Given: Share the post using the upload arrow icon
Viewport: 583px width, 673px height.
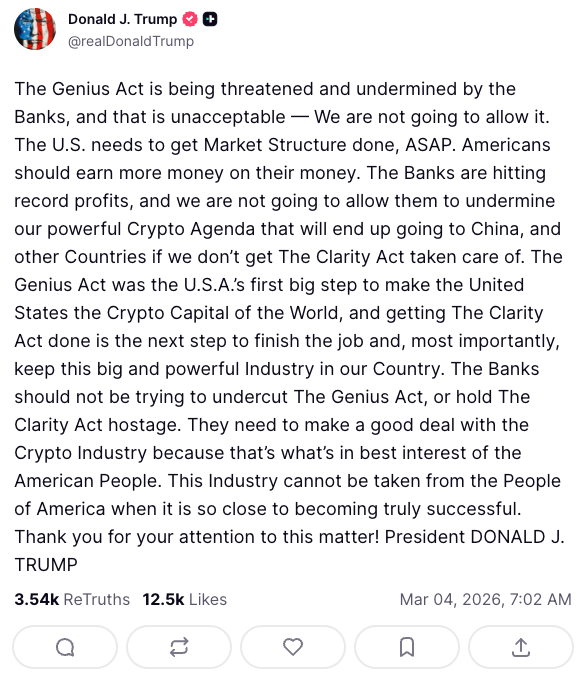Looking at the screenshot, I should [521, 647].
